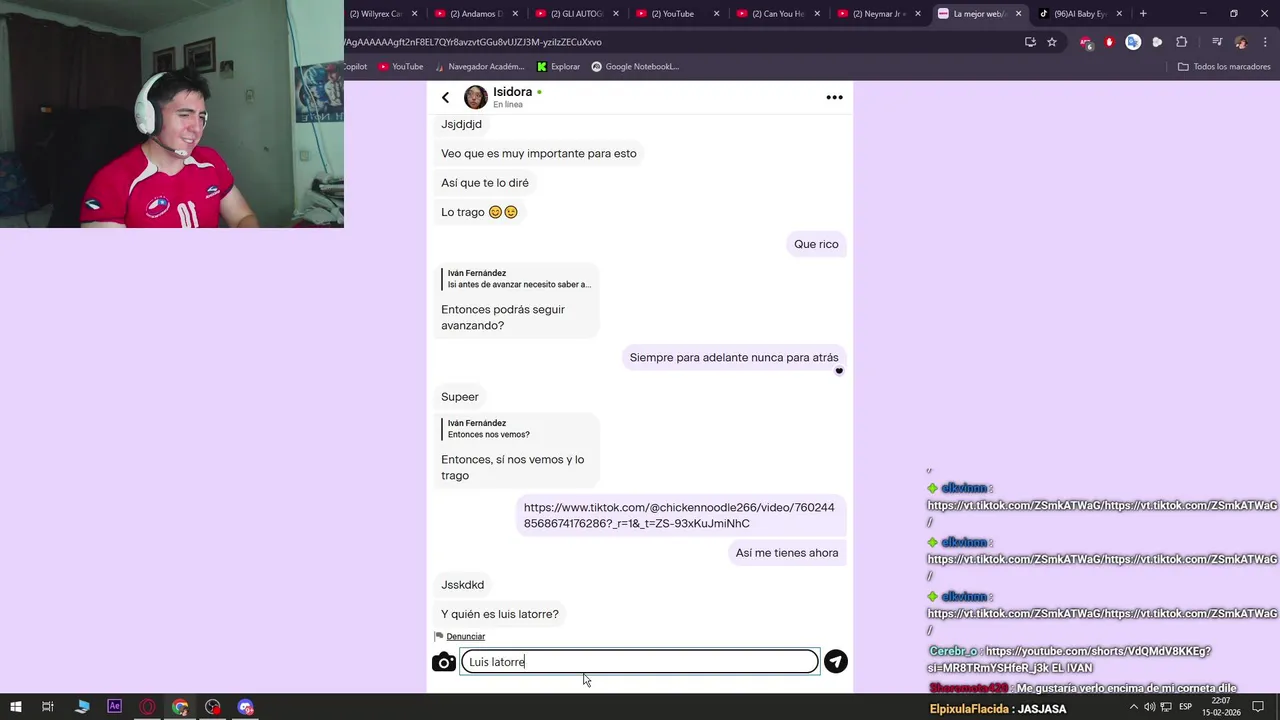Open the TikTok video link in the chat
This screenshot has width=1280, height=720.
tap(679, 515)
